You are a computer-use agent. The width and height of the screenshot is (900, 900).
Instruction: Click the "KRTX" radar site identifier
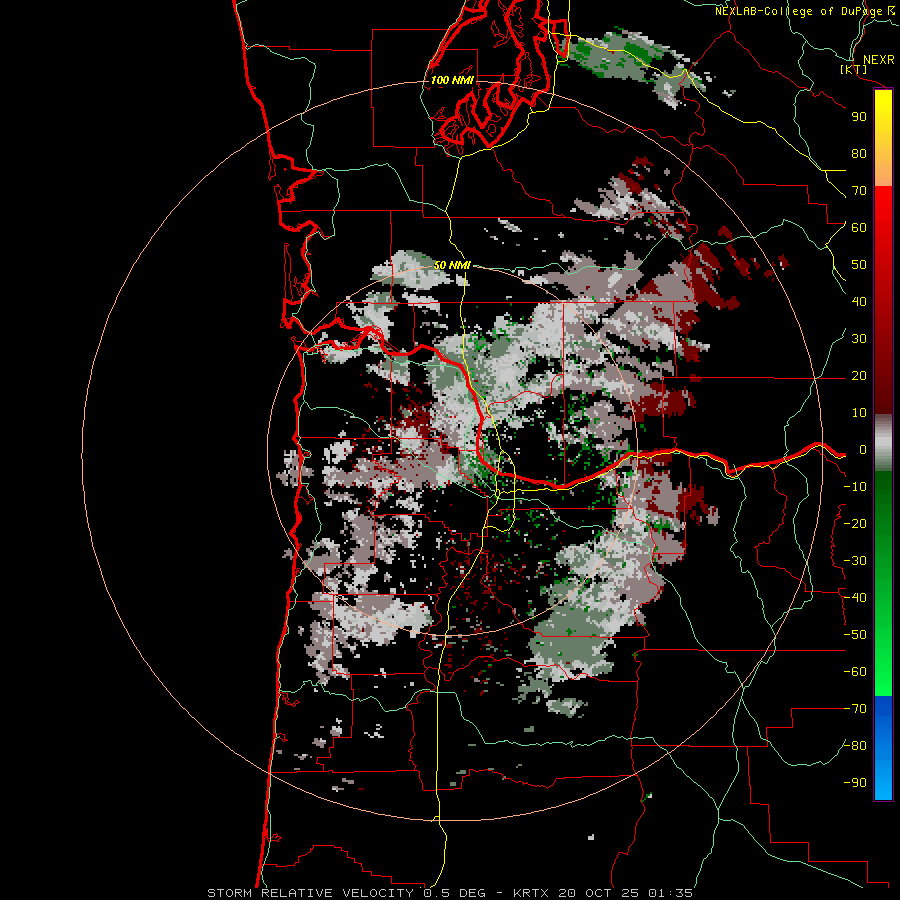click(x=531, y=893)
